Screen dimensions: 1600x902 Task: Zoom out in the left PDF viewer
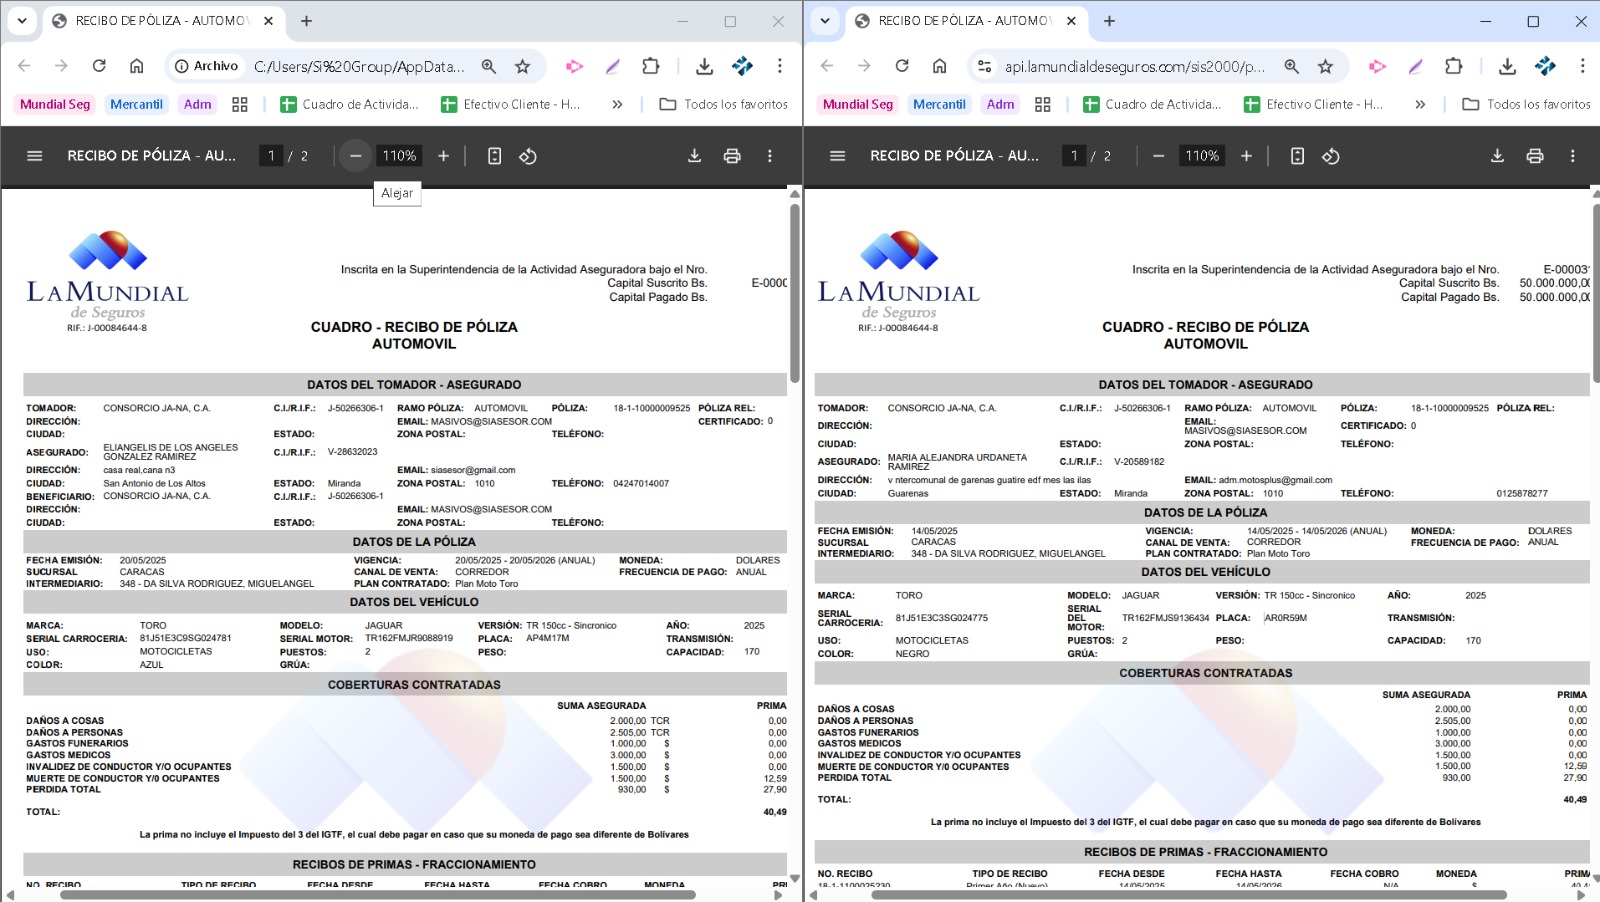click(x=355, y=156)
